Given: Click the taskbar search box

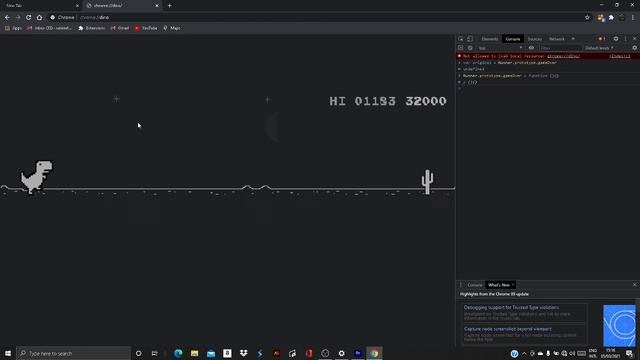Looking at the screenshot, I should point(73,353).
